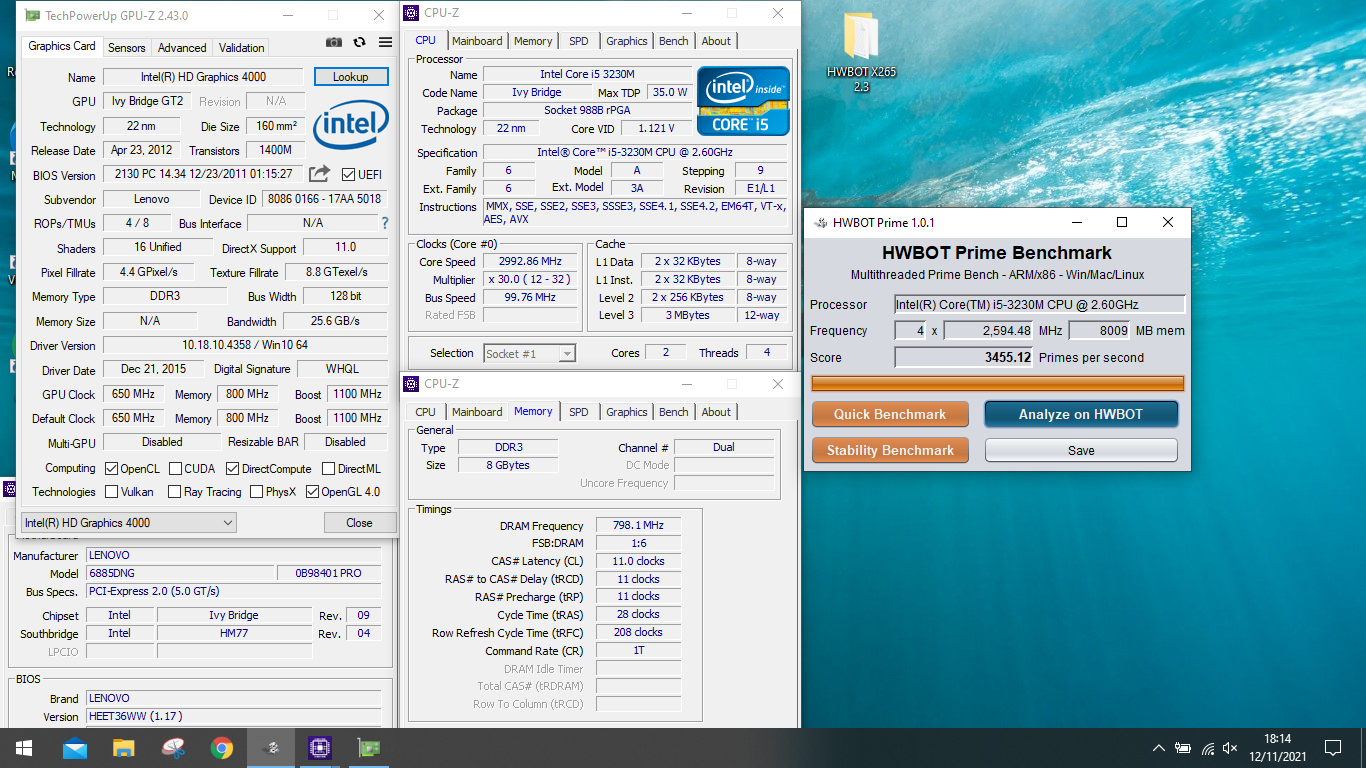Click the GPU-Z taskbar icon
This screenshot has width=1366, height=768.
pyautogui.click(x=368, y=747)
